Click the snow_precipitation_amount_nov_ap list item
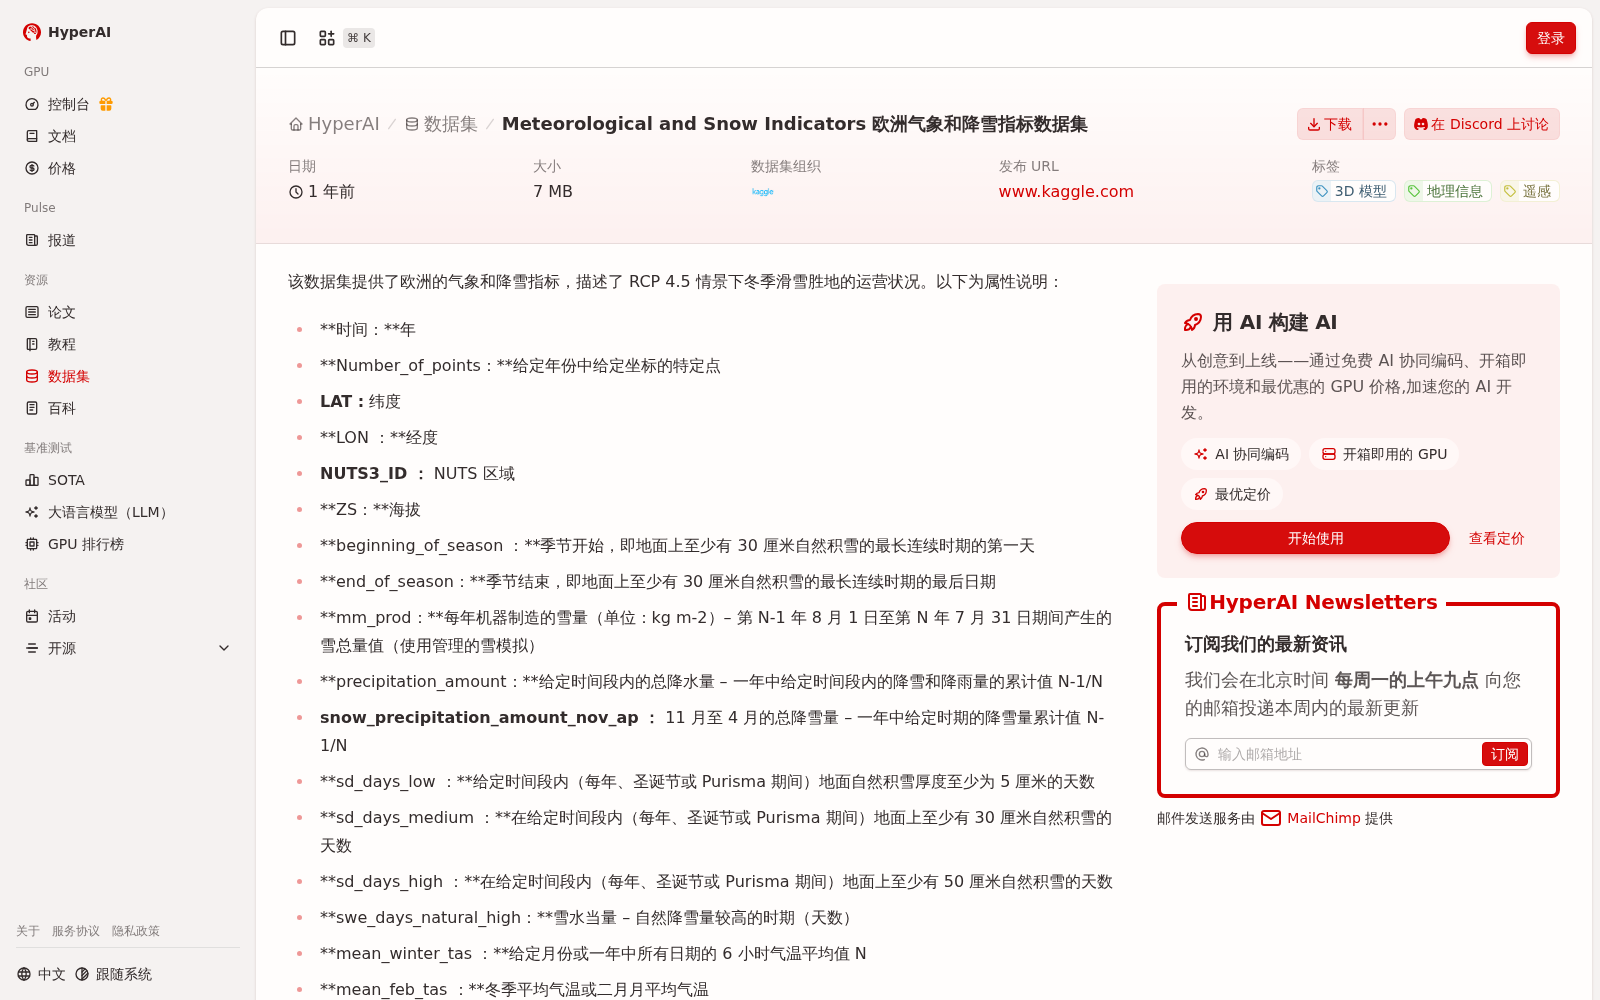Viewport: 1600px width, 1000px height. pos(714,731)
